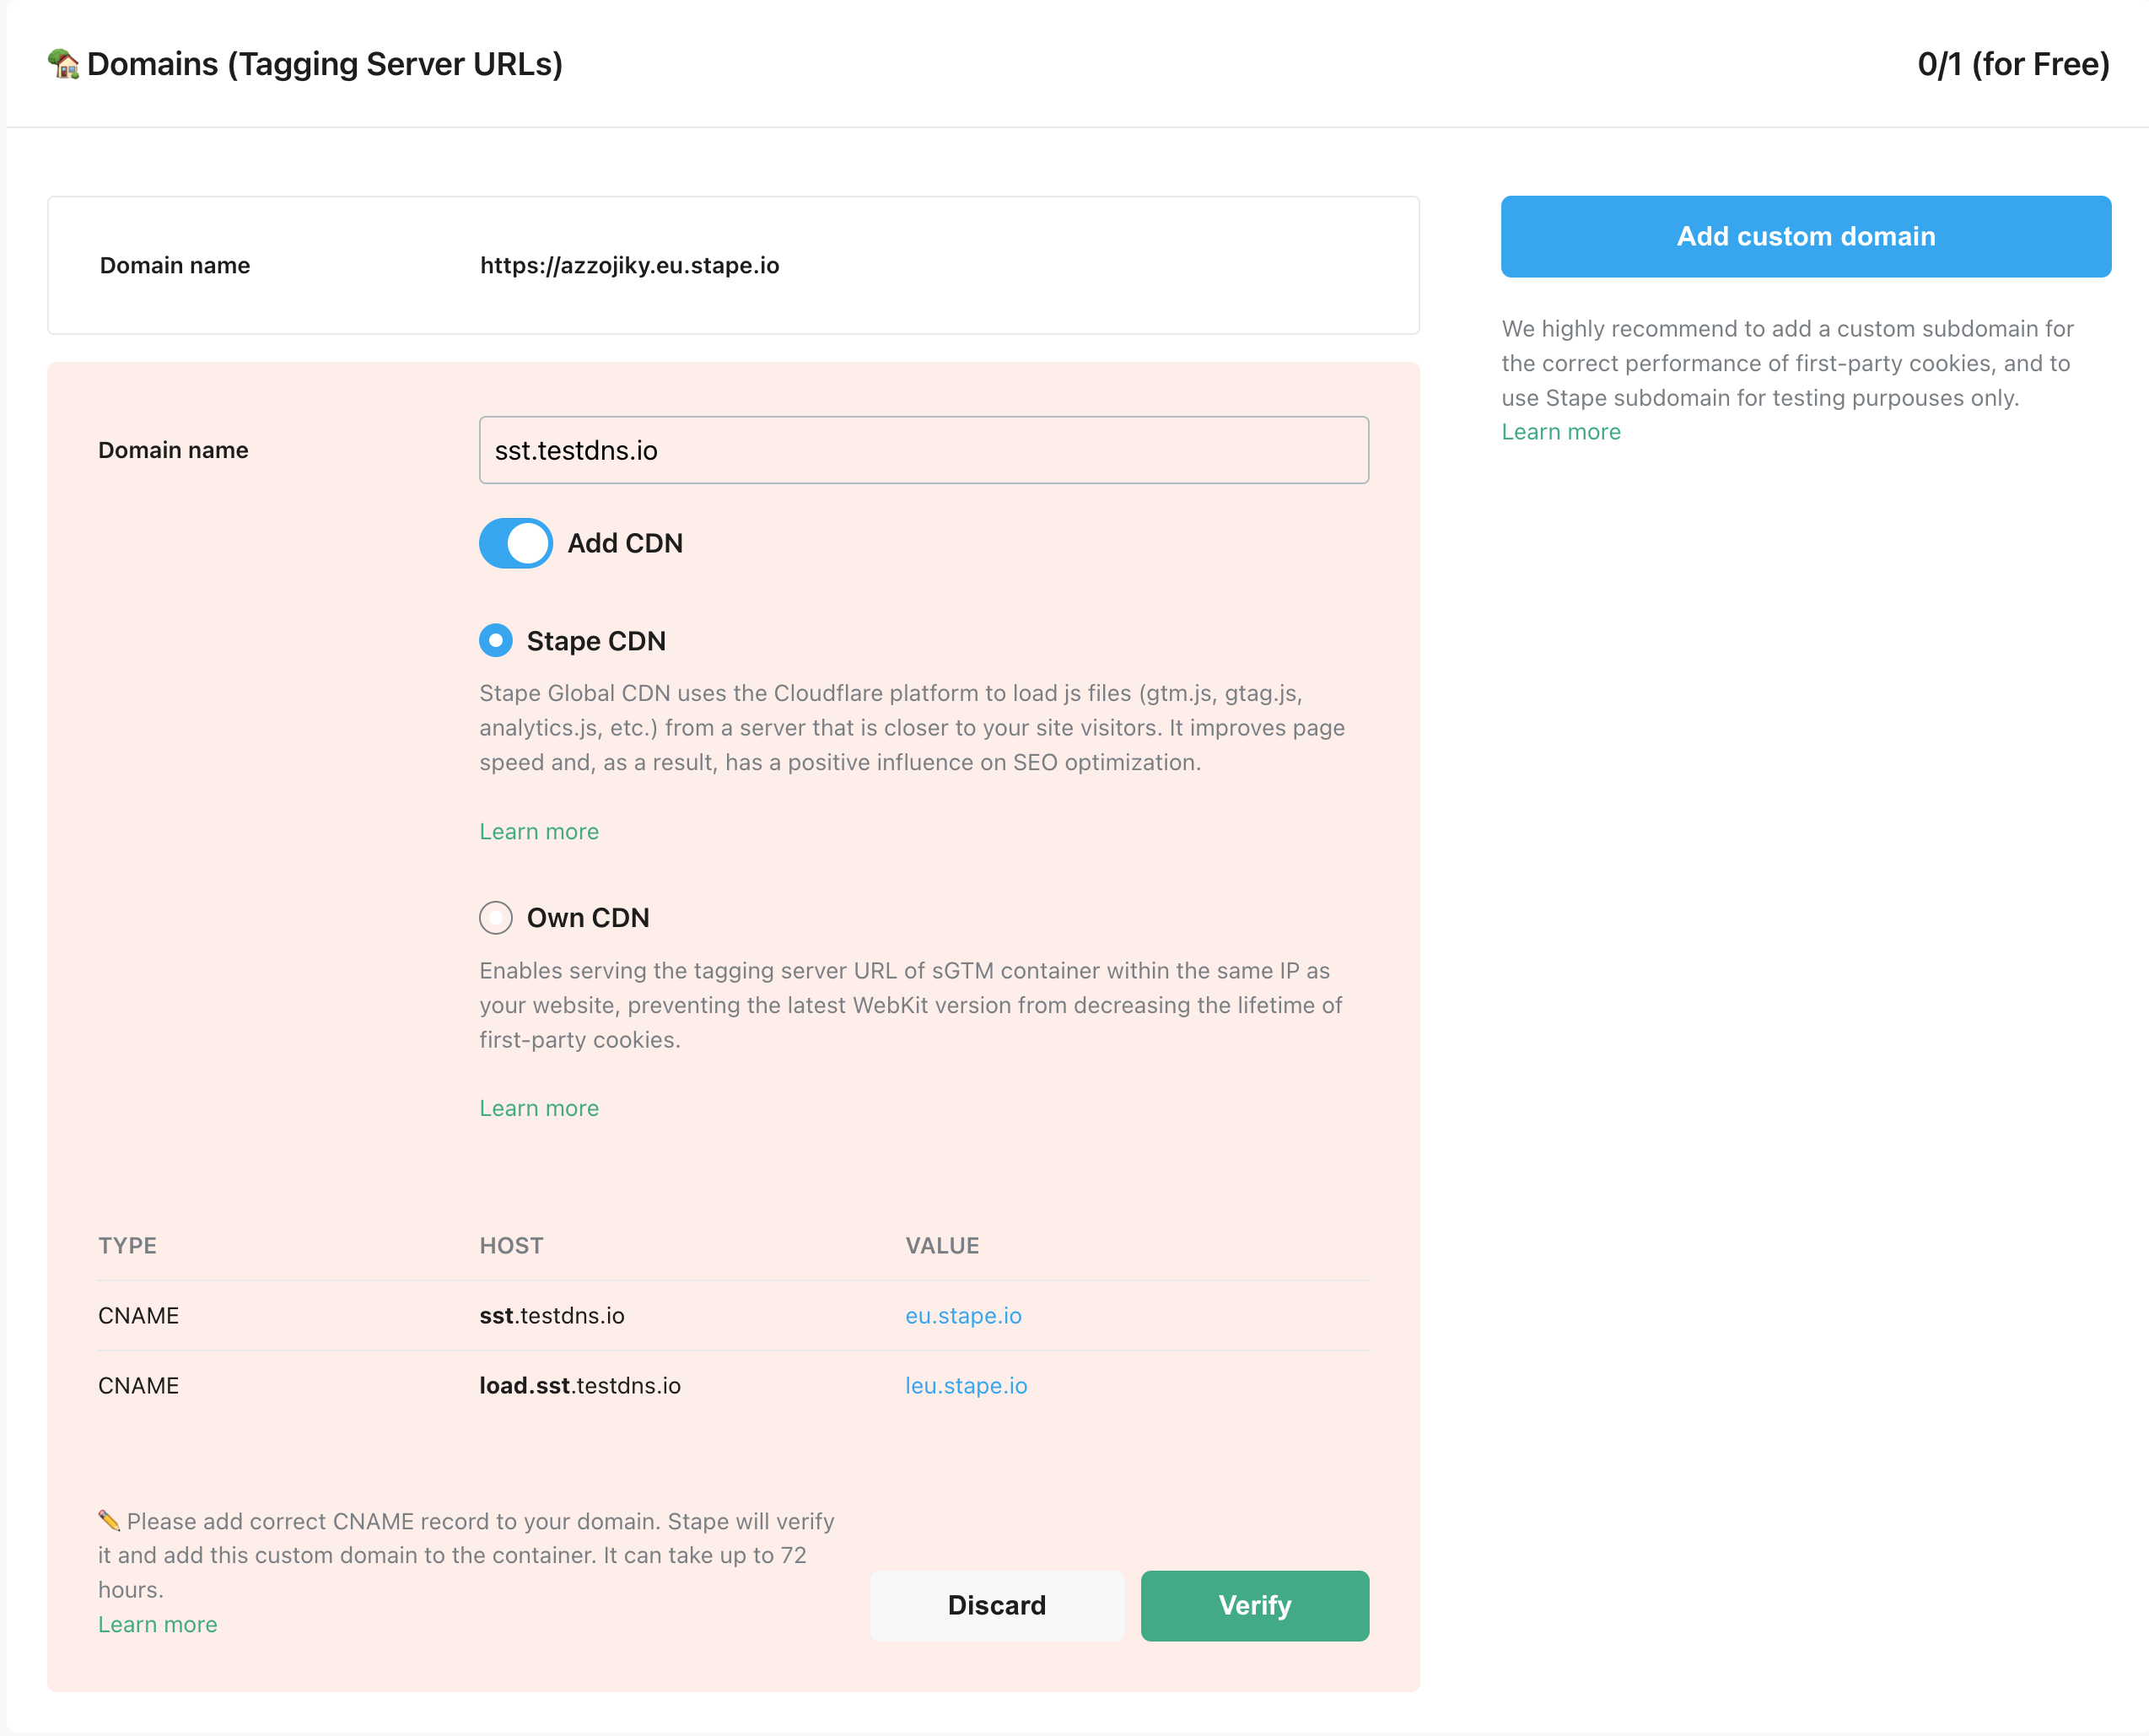Click the house icon next to Domains heading

62,63
